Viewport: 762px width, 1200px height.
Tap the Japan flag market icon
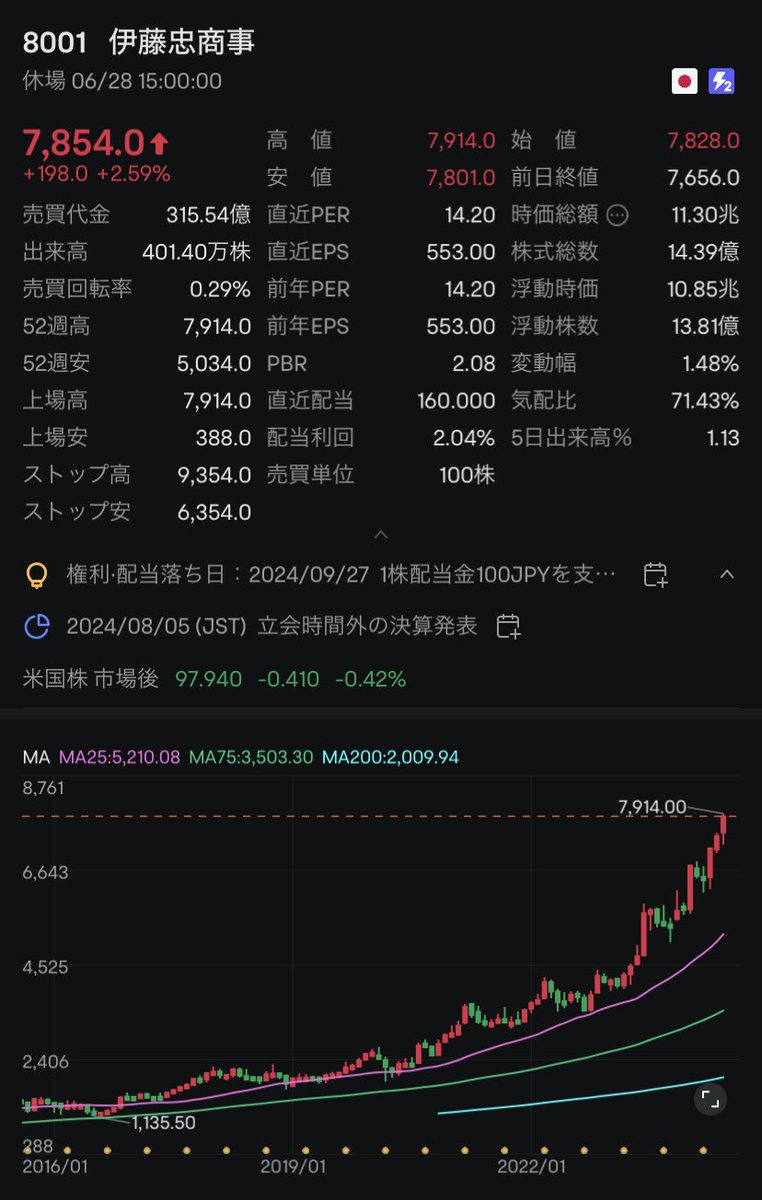[x=684, y=82]
